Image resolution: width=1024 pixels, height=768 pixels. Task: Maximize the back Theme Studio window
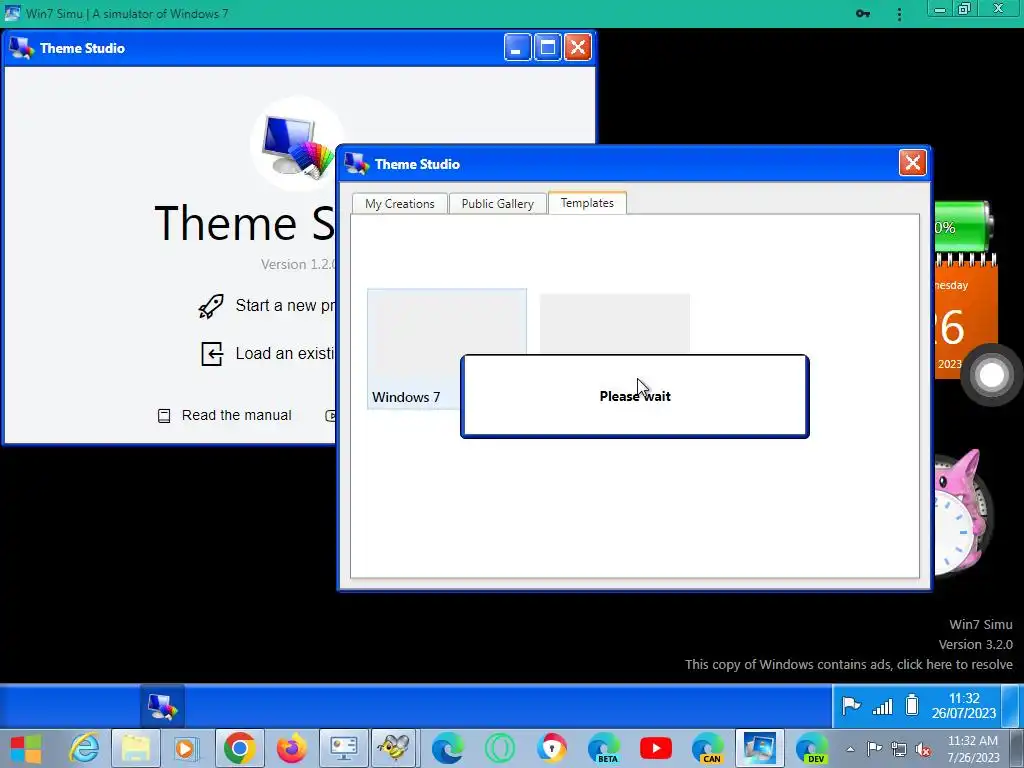[547, 48]
